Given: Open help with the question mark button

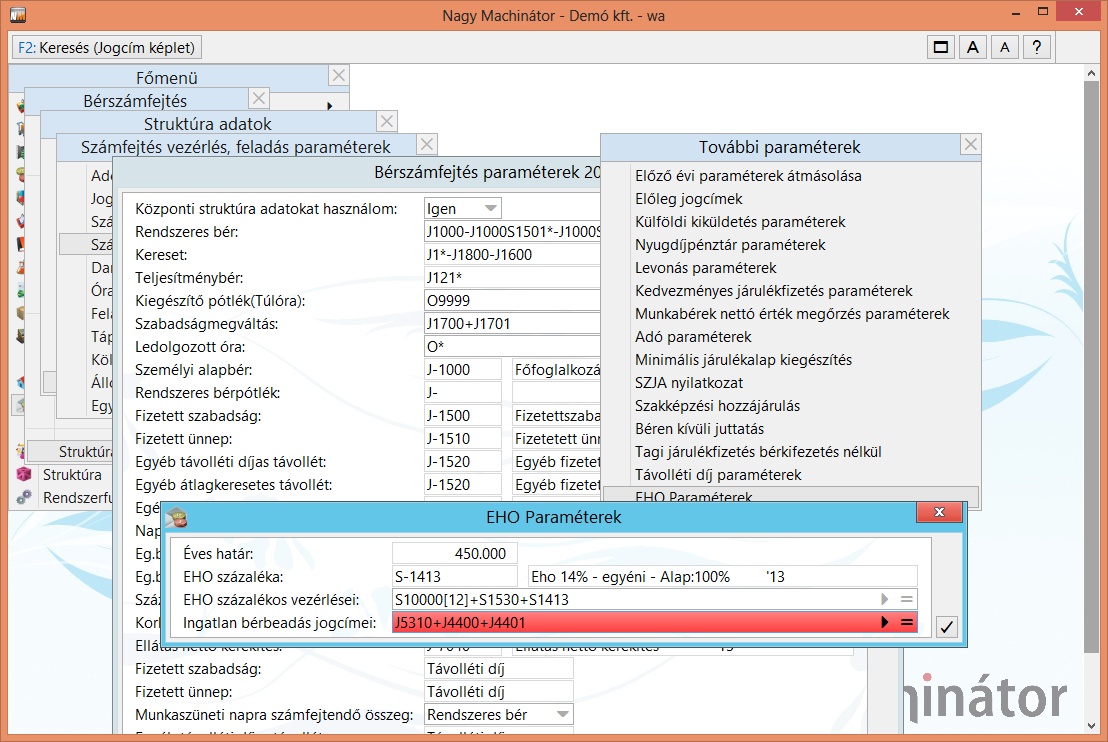Looking at the screenshot, I should click(1038, 47).
